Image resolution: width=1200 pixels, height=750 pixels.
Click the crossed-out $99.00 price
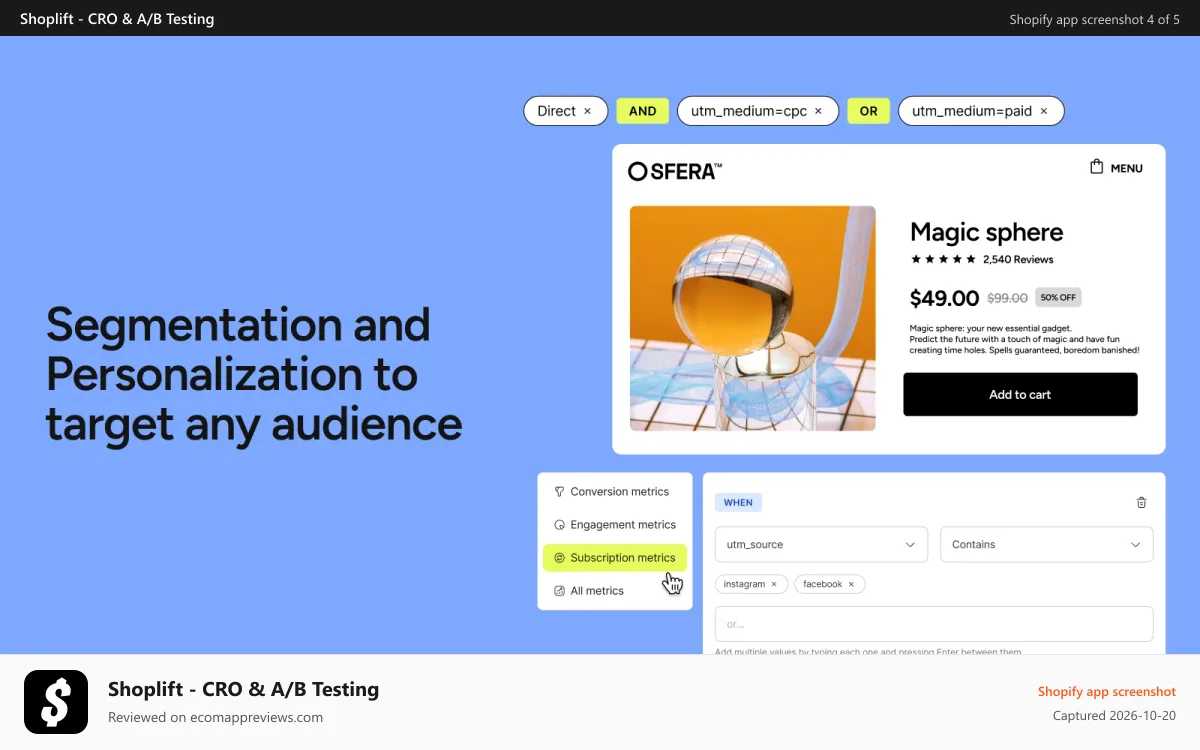(1008, 298)
